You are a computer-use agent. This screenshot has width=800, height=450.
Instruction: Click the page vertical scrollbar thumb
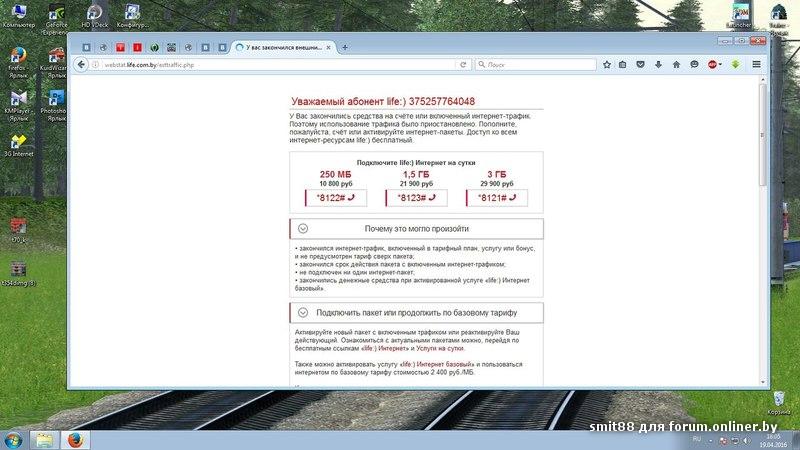click(x=763, y=135)
